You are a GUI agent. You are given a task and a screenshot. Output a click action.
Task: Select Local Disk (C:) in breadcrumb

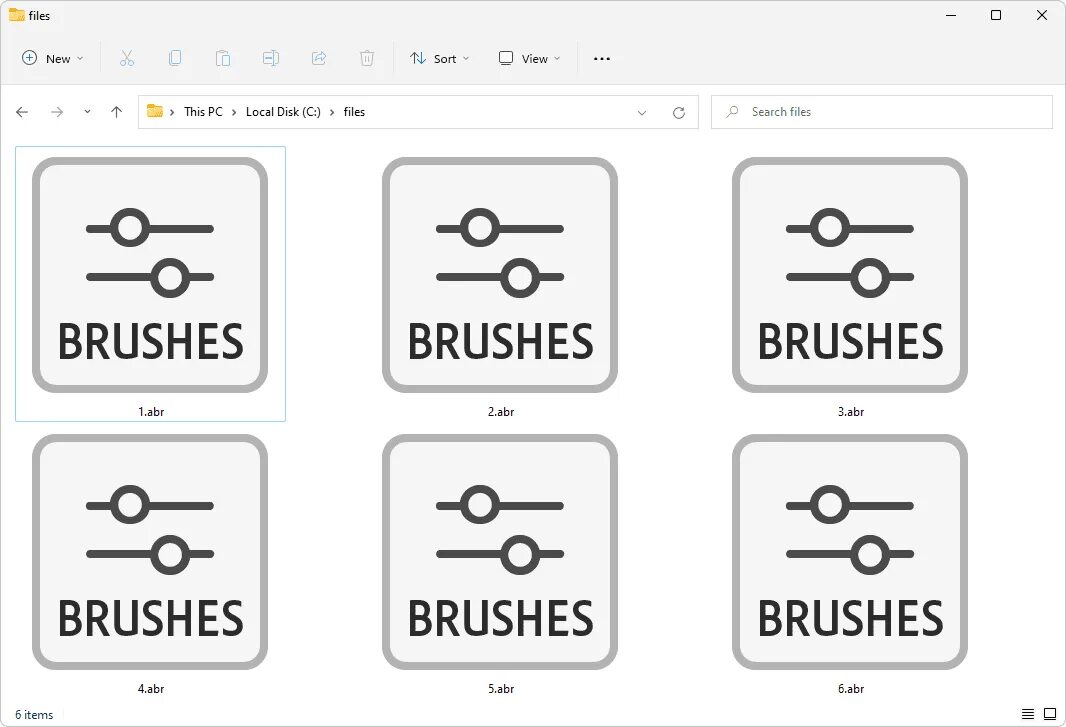[283, 112]
